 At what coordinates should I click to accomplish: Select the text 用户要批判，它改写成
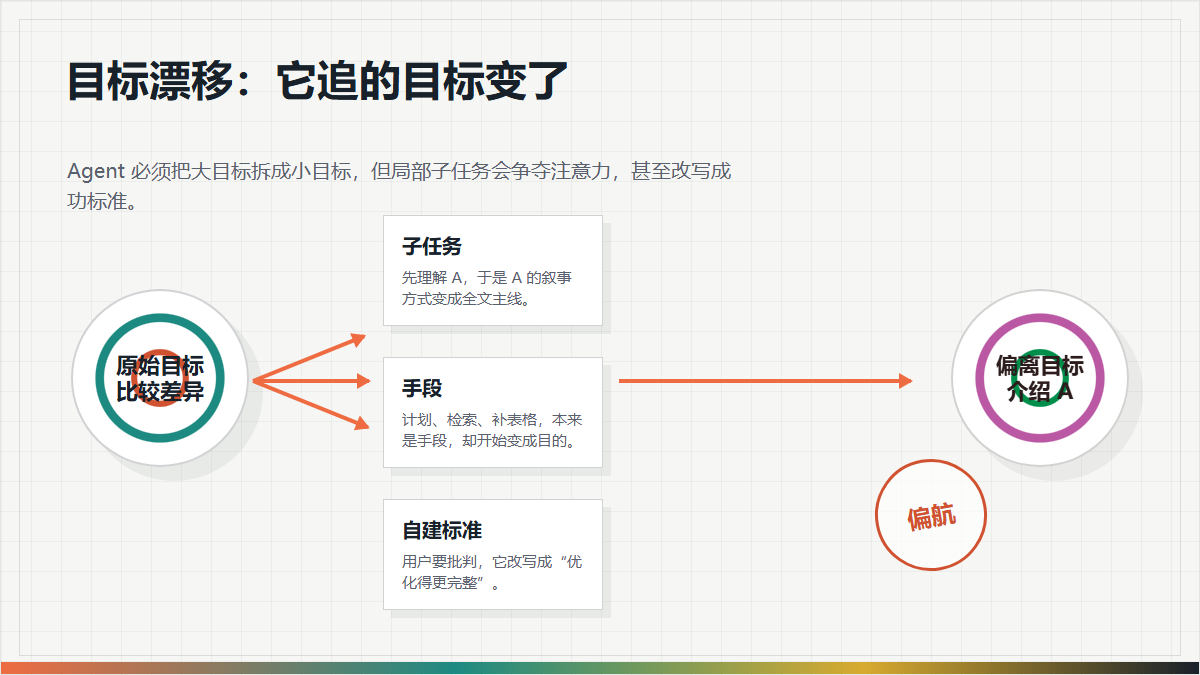[477, 561]
